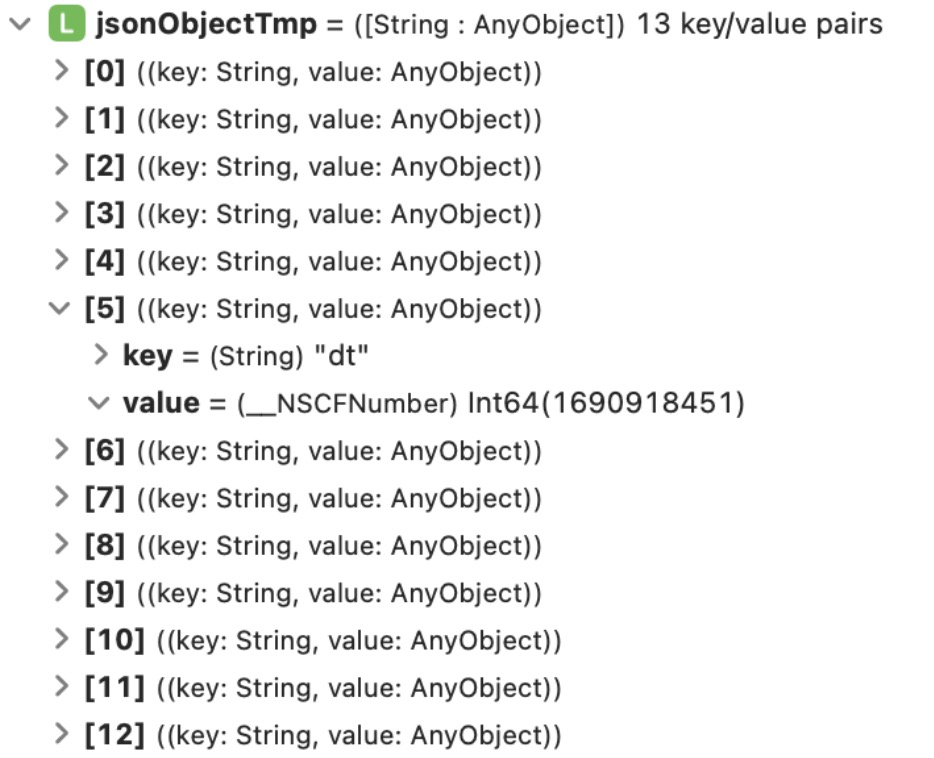This screenshot has width=934, height=758.
Task: Expand dictionary entry [6]
Action: click(x=62, y=451)
